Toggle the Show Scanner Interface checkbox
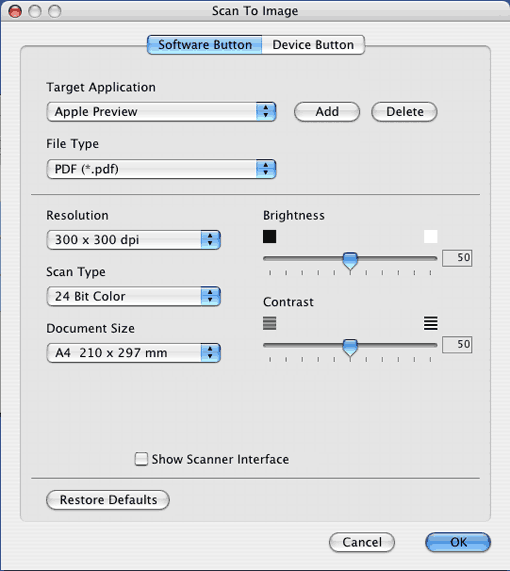The width and height of the screenshot is (510, 571). point(141,459)
